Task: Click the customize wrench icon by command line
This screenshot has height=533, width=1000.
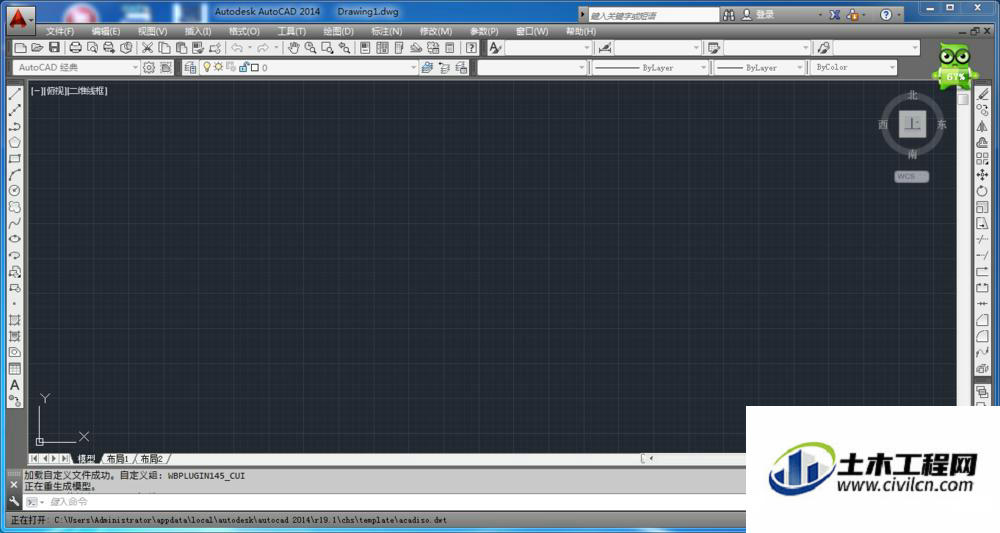Action: [14, 502]
